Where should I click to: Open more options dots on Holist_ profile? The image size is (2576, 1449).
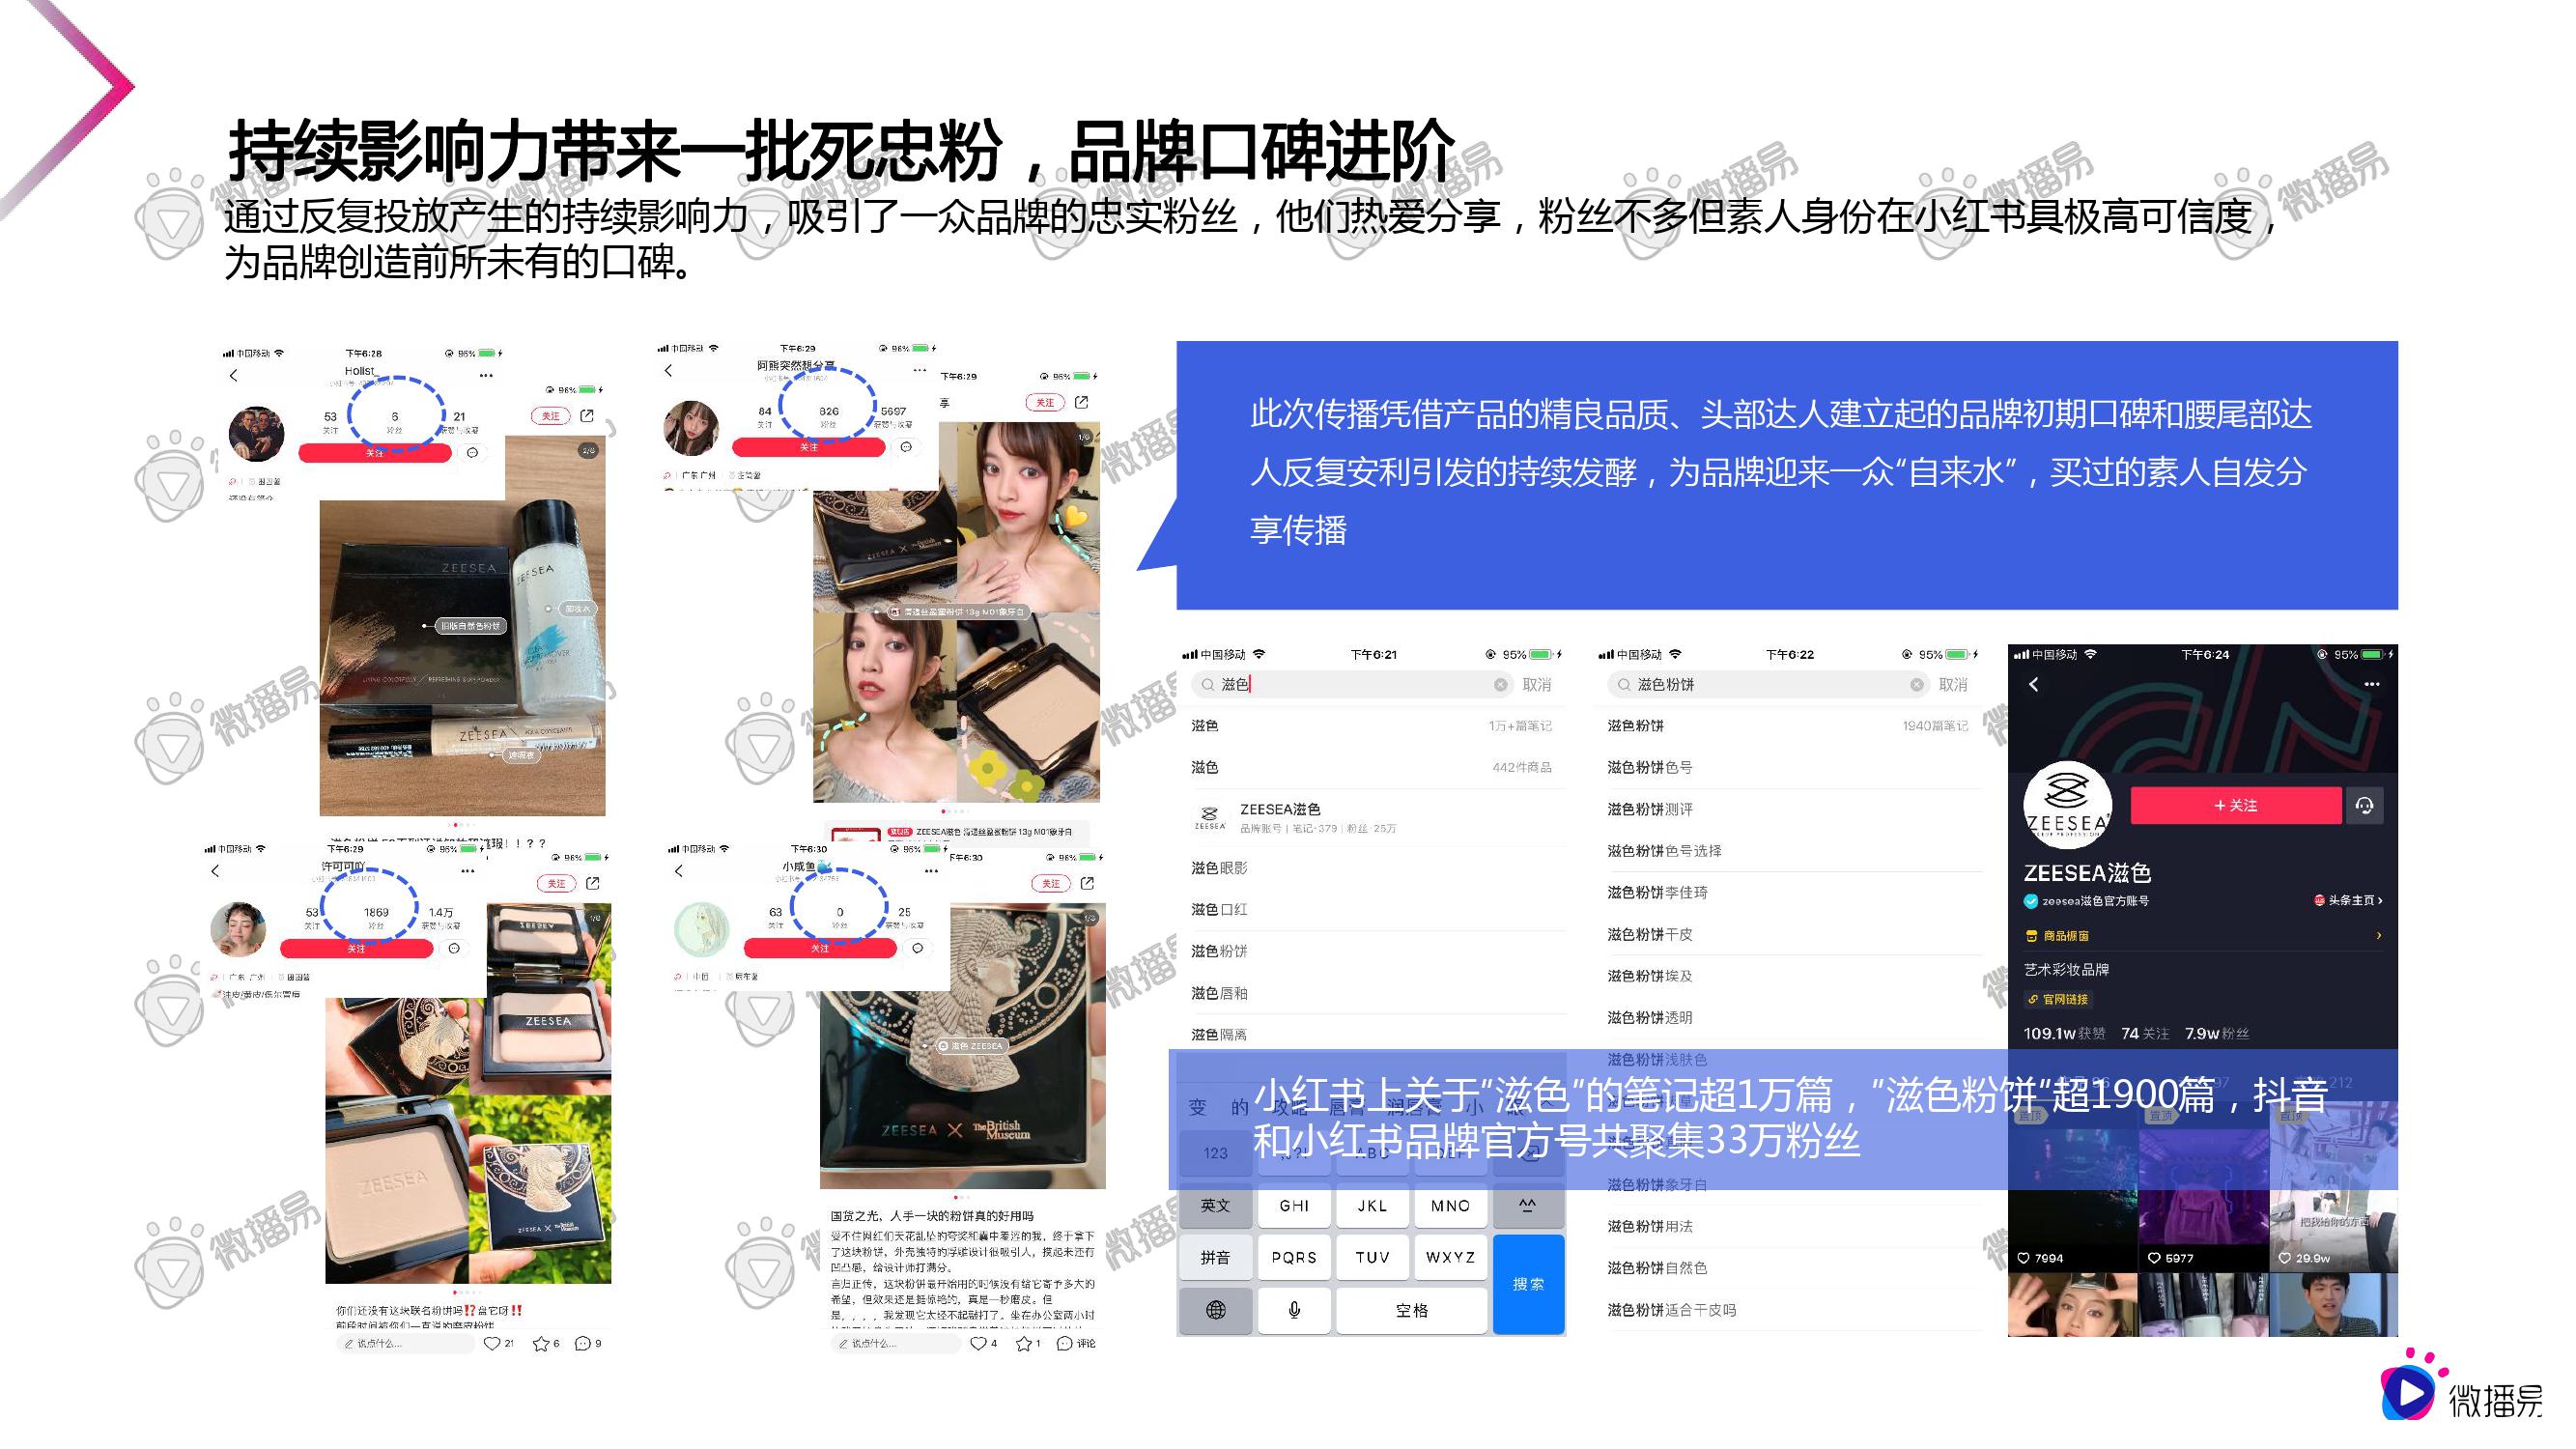click(486, 376)
